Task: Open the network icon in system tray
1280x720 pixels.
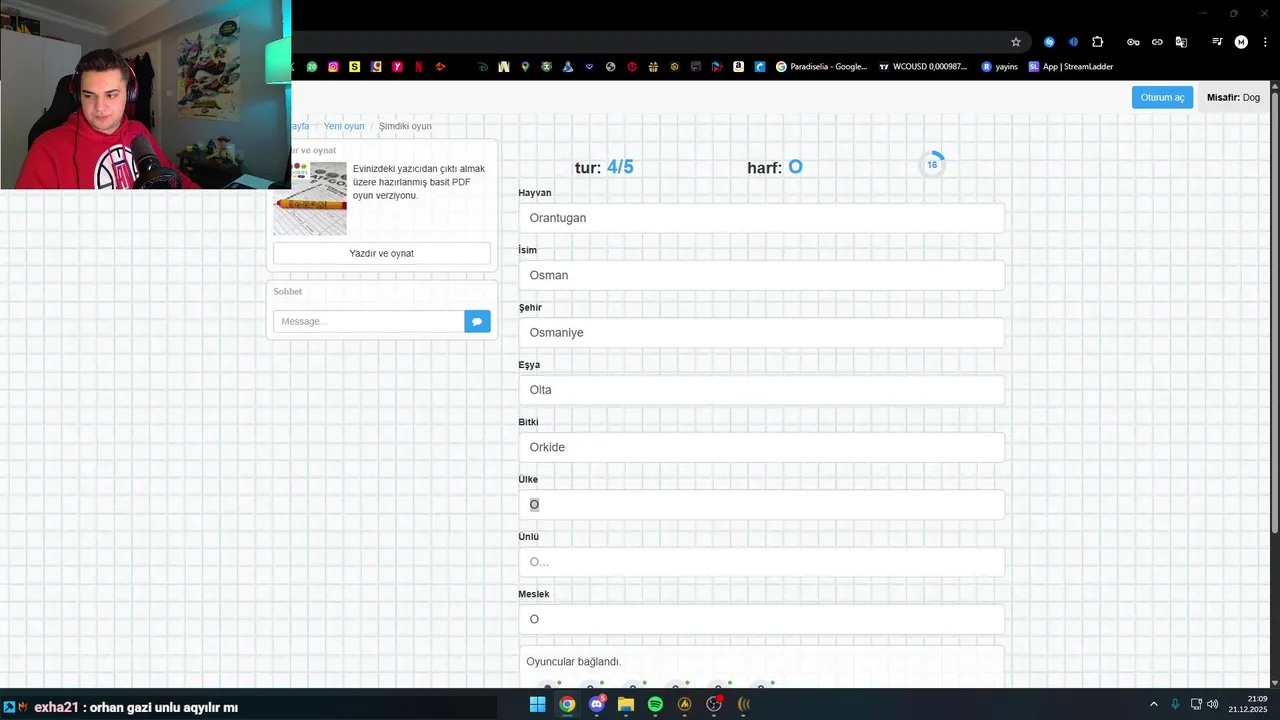Action: click(1196, 704)
